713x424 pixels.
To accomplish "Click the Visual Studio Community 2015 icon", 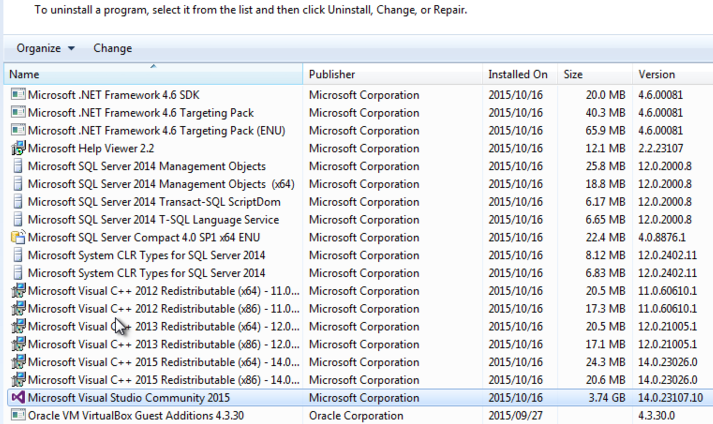I will (x=17, y=398).
